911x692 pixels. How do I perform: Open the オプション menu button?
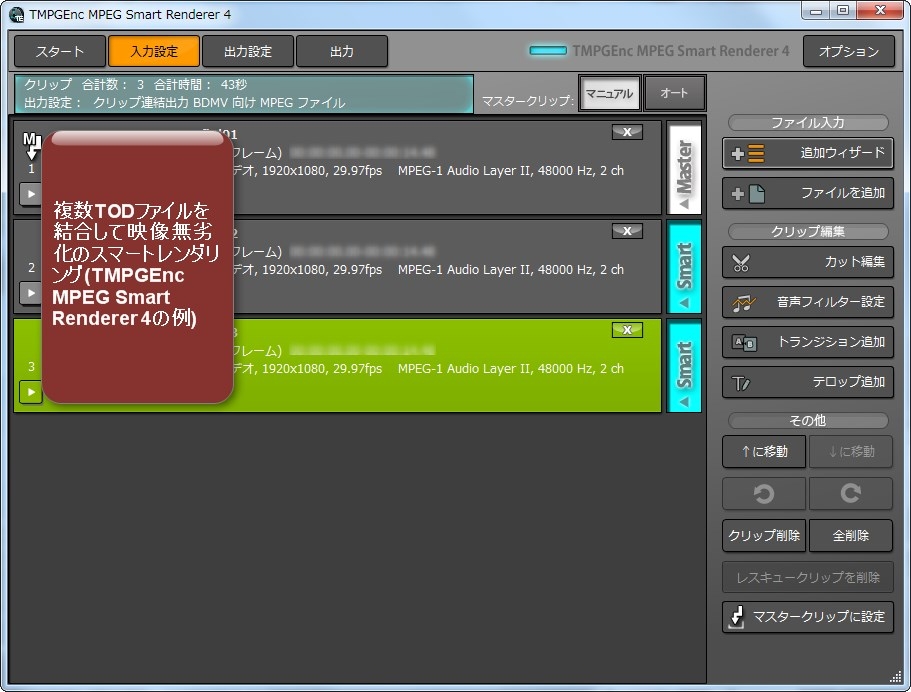tap(849, 52)
